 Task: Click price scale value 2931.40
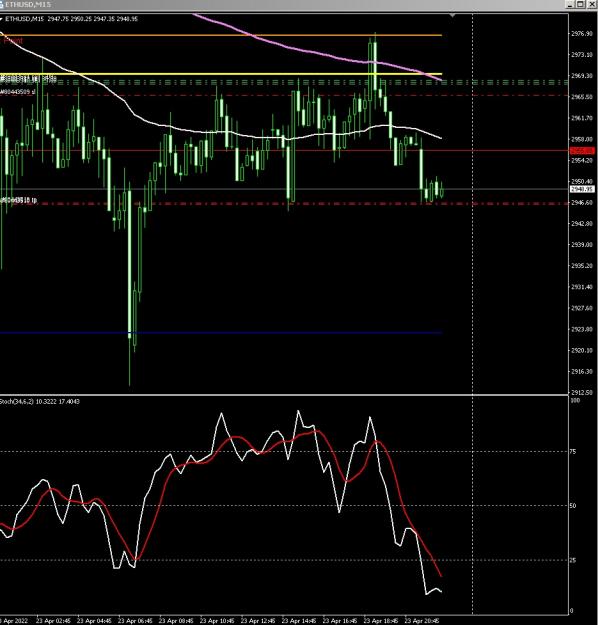coord(582,287)
